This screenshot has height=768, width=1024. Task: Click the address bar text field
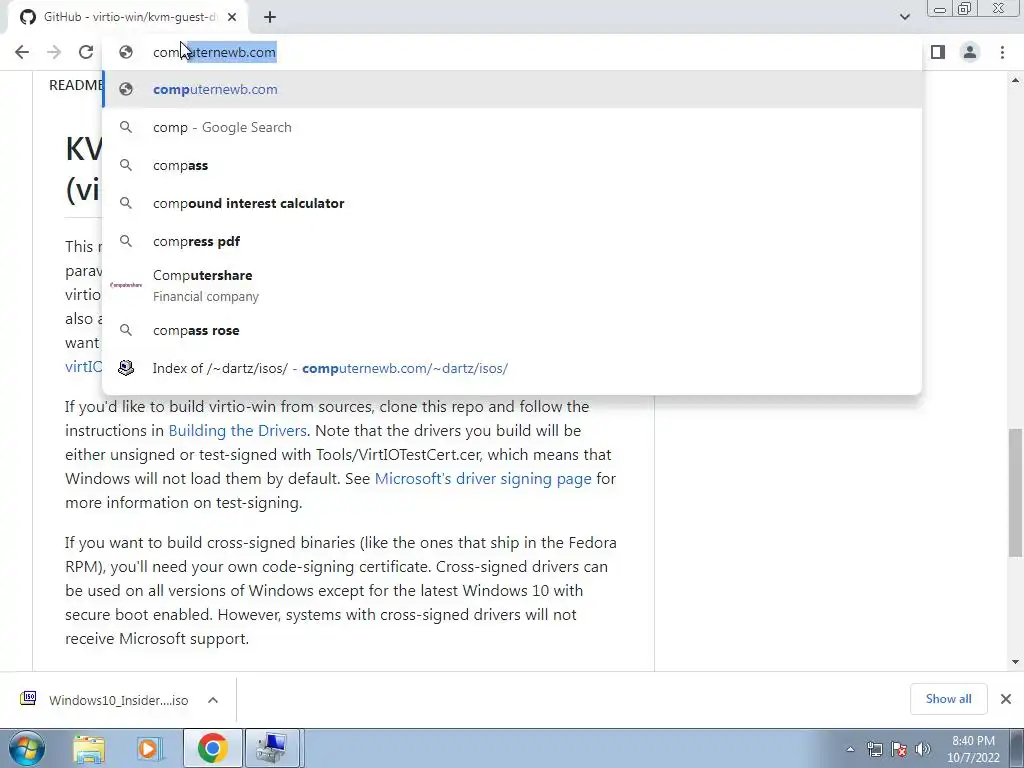[x=512, y=52]
